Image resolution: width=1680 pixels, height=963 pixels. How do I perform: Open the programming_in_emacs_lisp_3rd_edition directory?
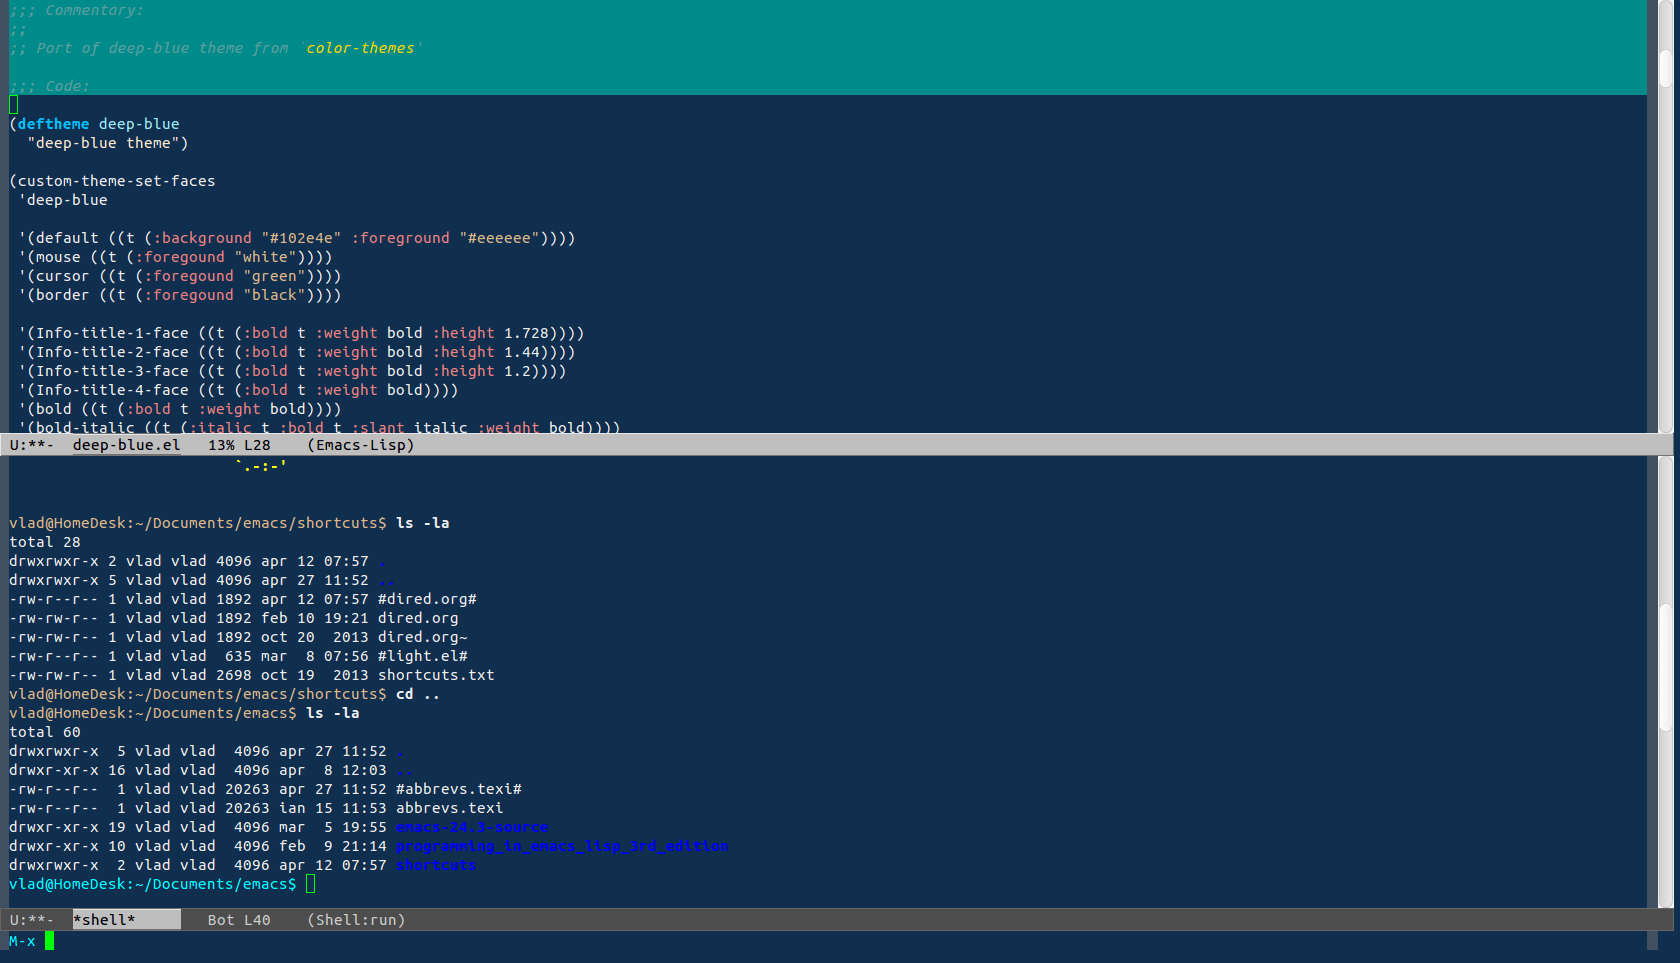tap(562, 846)
